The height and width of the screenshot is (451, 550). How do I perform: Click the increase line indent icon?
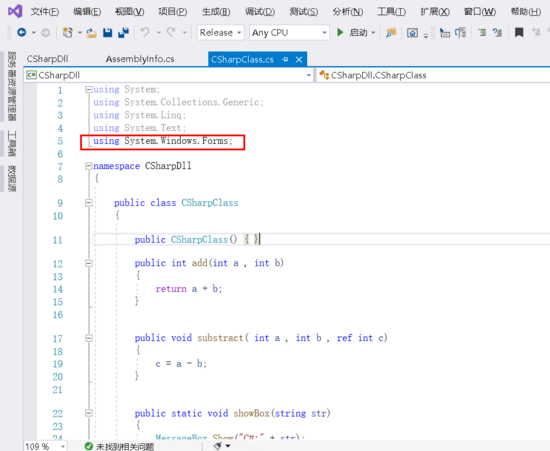pyautogui.click(x=497, y=33)
